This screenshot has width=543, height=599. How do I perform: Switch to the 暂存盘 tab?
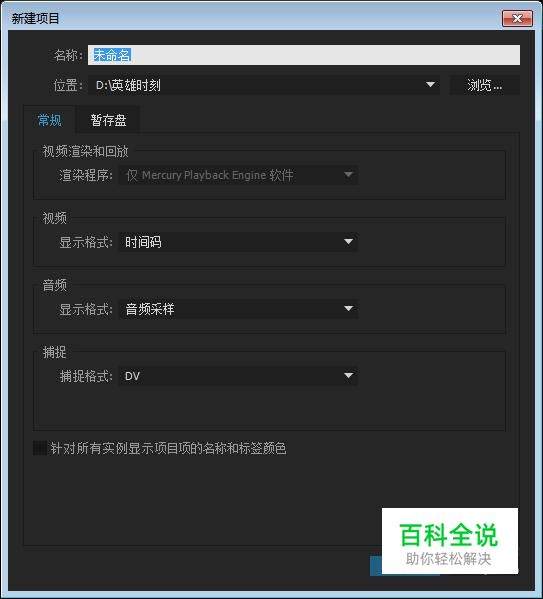[108, 120]
